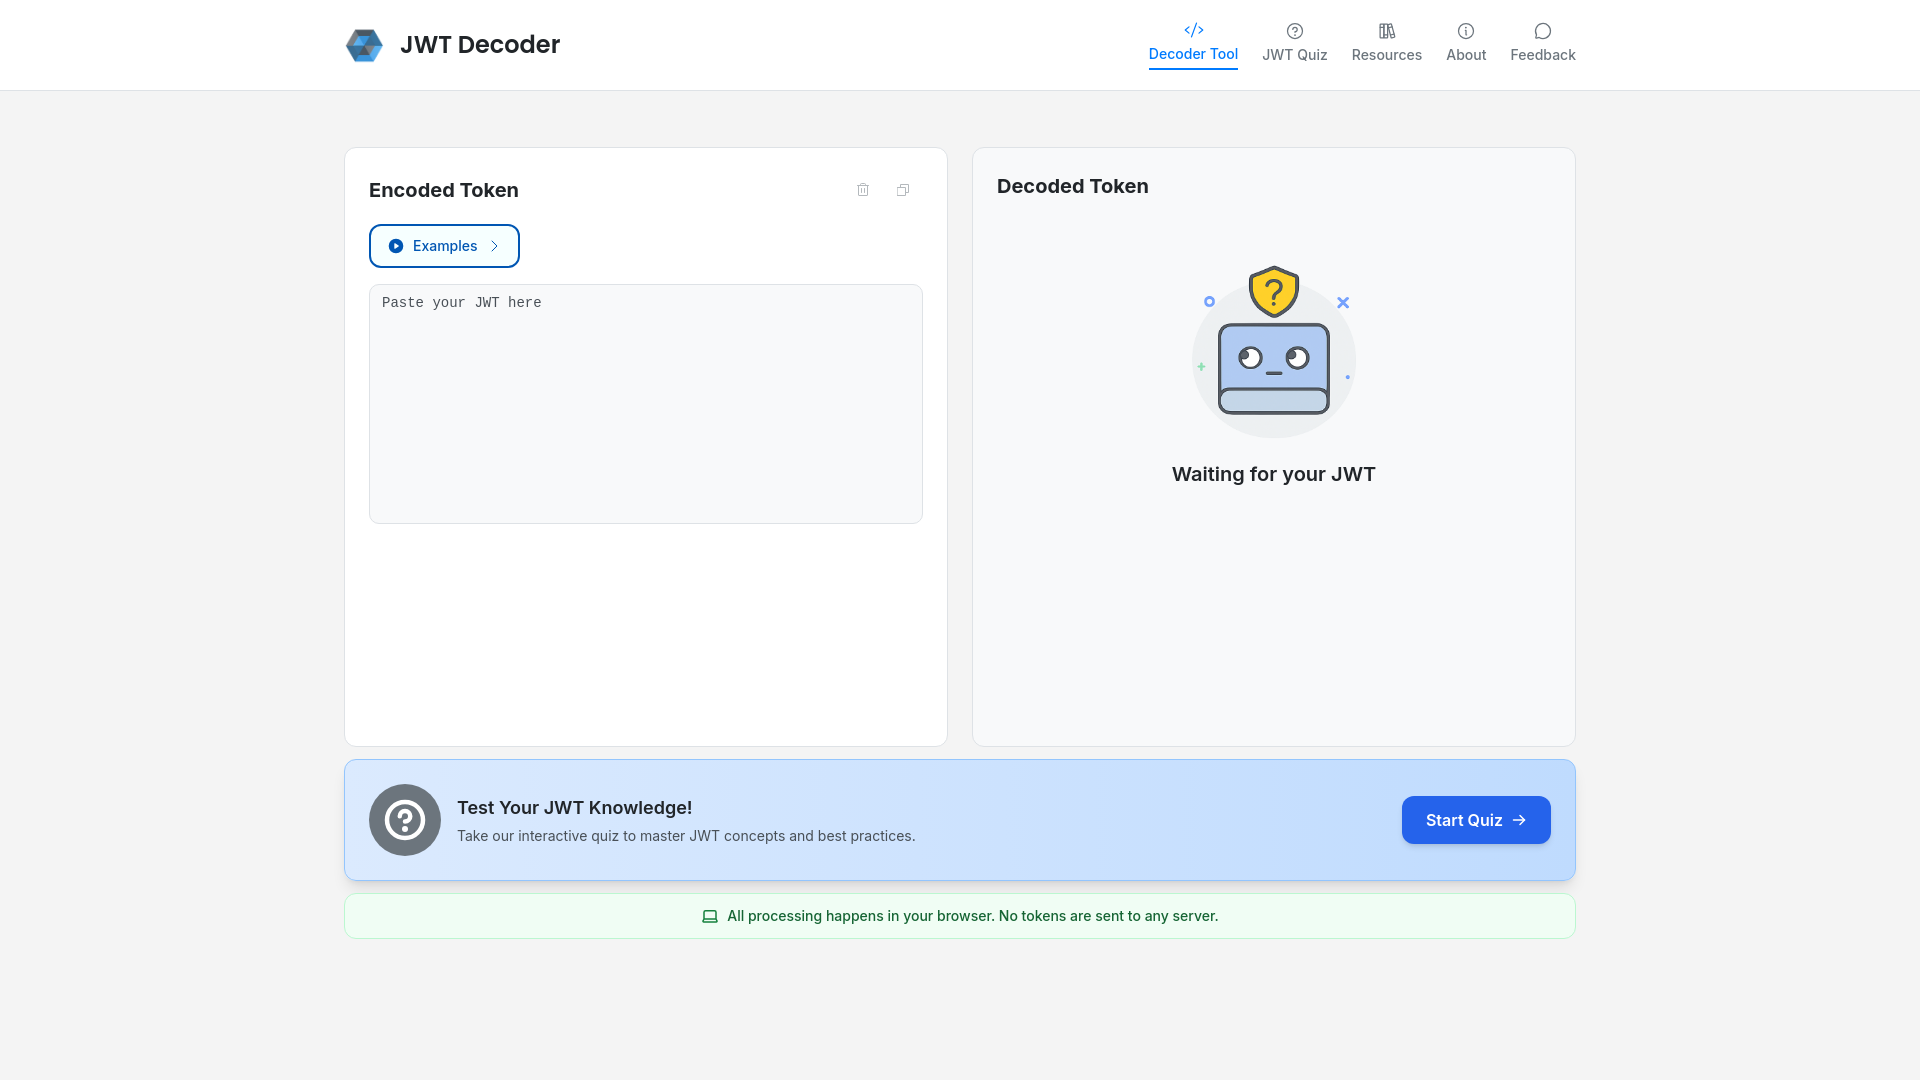Click the robot mascot illustration

pyautogui.click(x=1274, y=351)
